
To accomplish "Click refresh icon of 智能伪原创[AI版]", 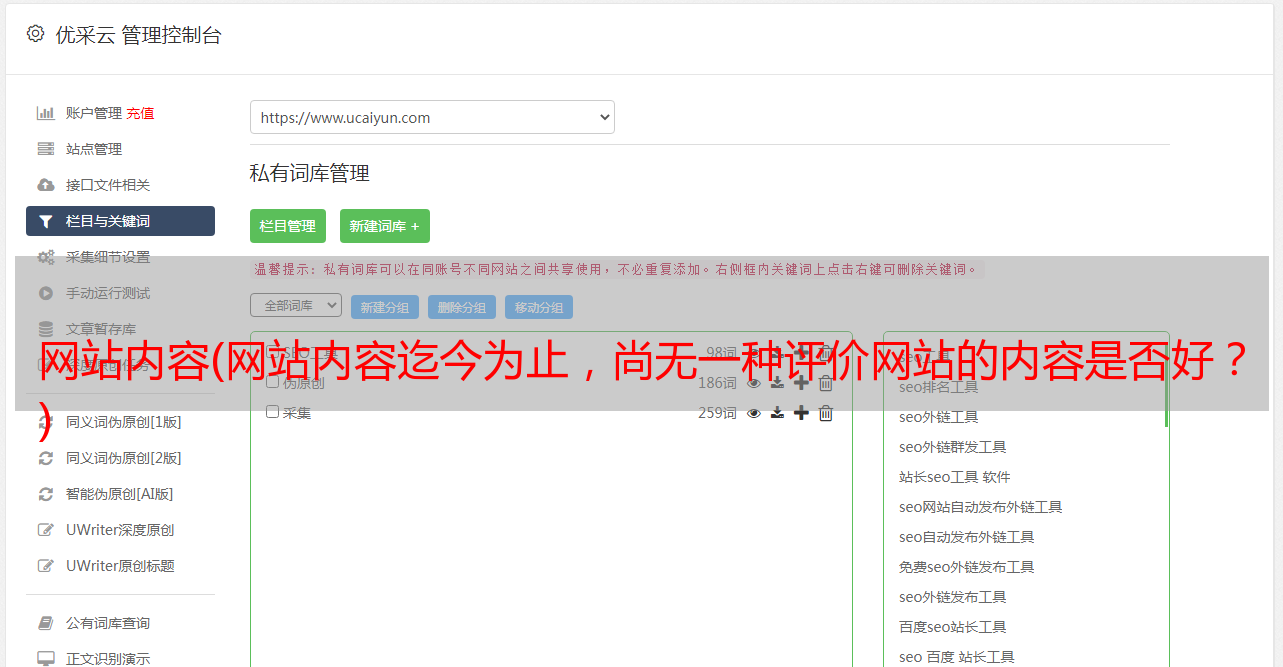I will pyautogui.click(x=46, y=494).
